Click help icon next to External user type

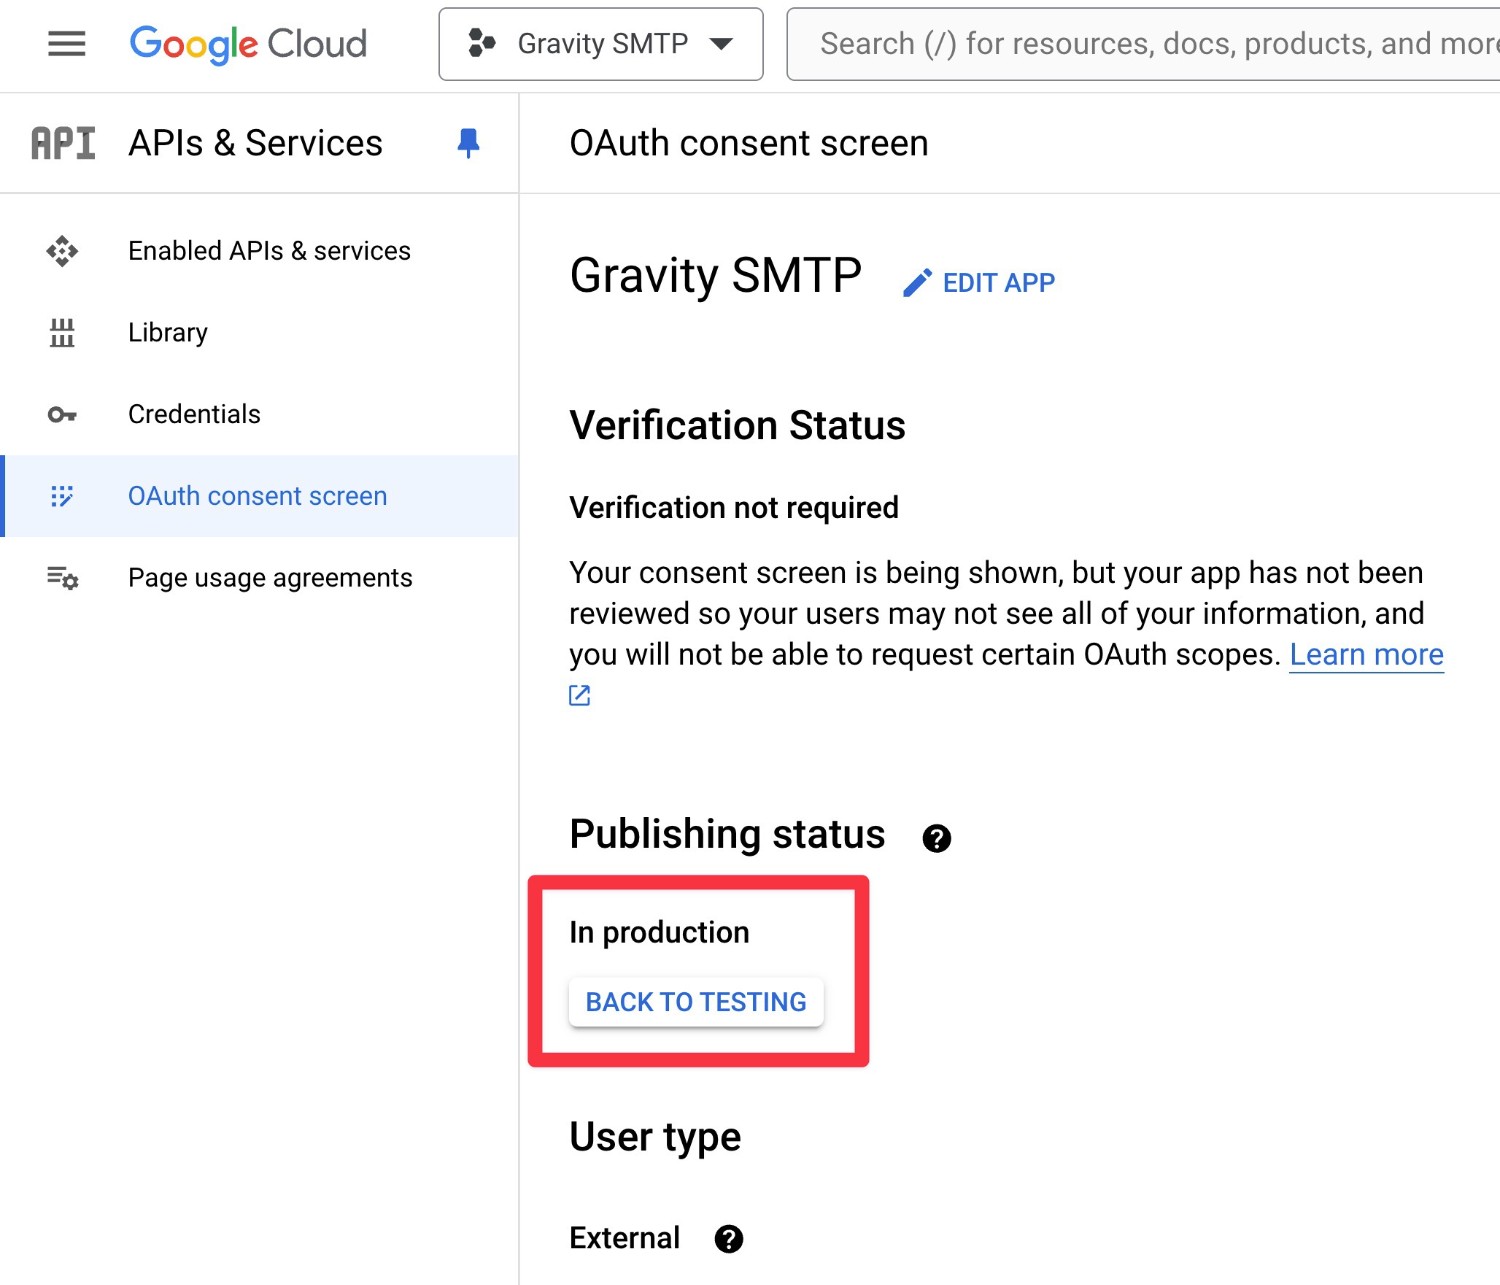click(729, 1239)
